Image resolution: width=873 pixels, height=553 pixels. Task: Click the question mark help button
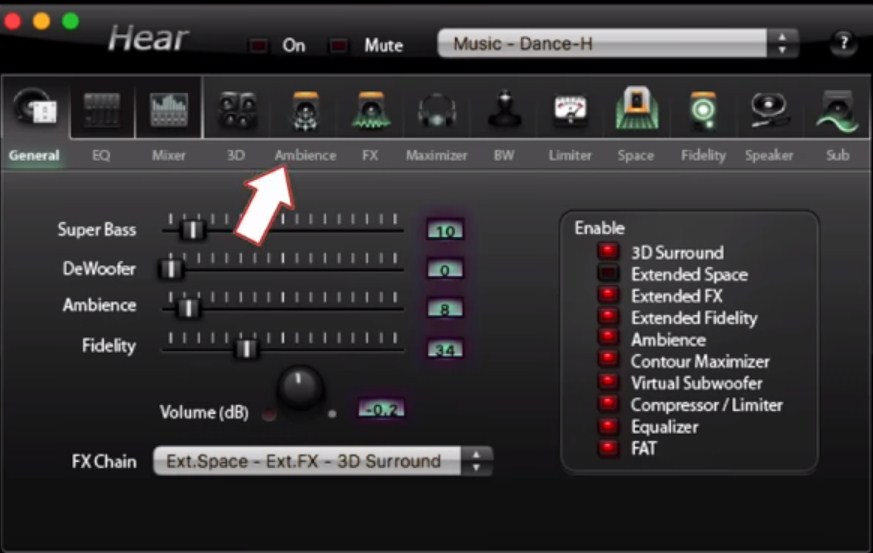842,43
